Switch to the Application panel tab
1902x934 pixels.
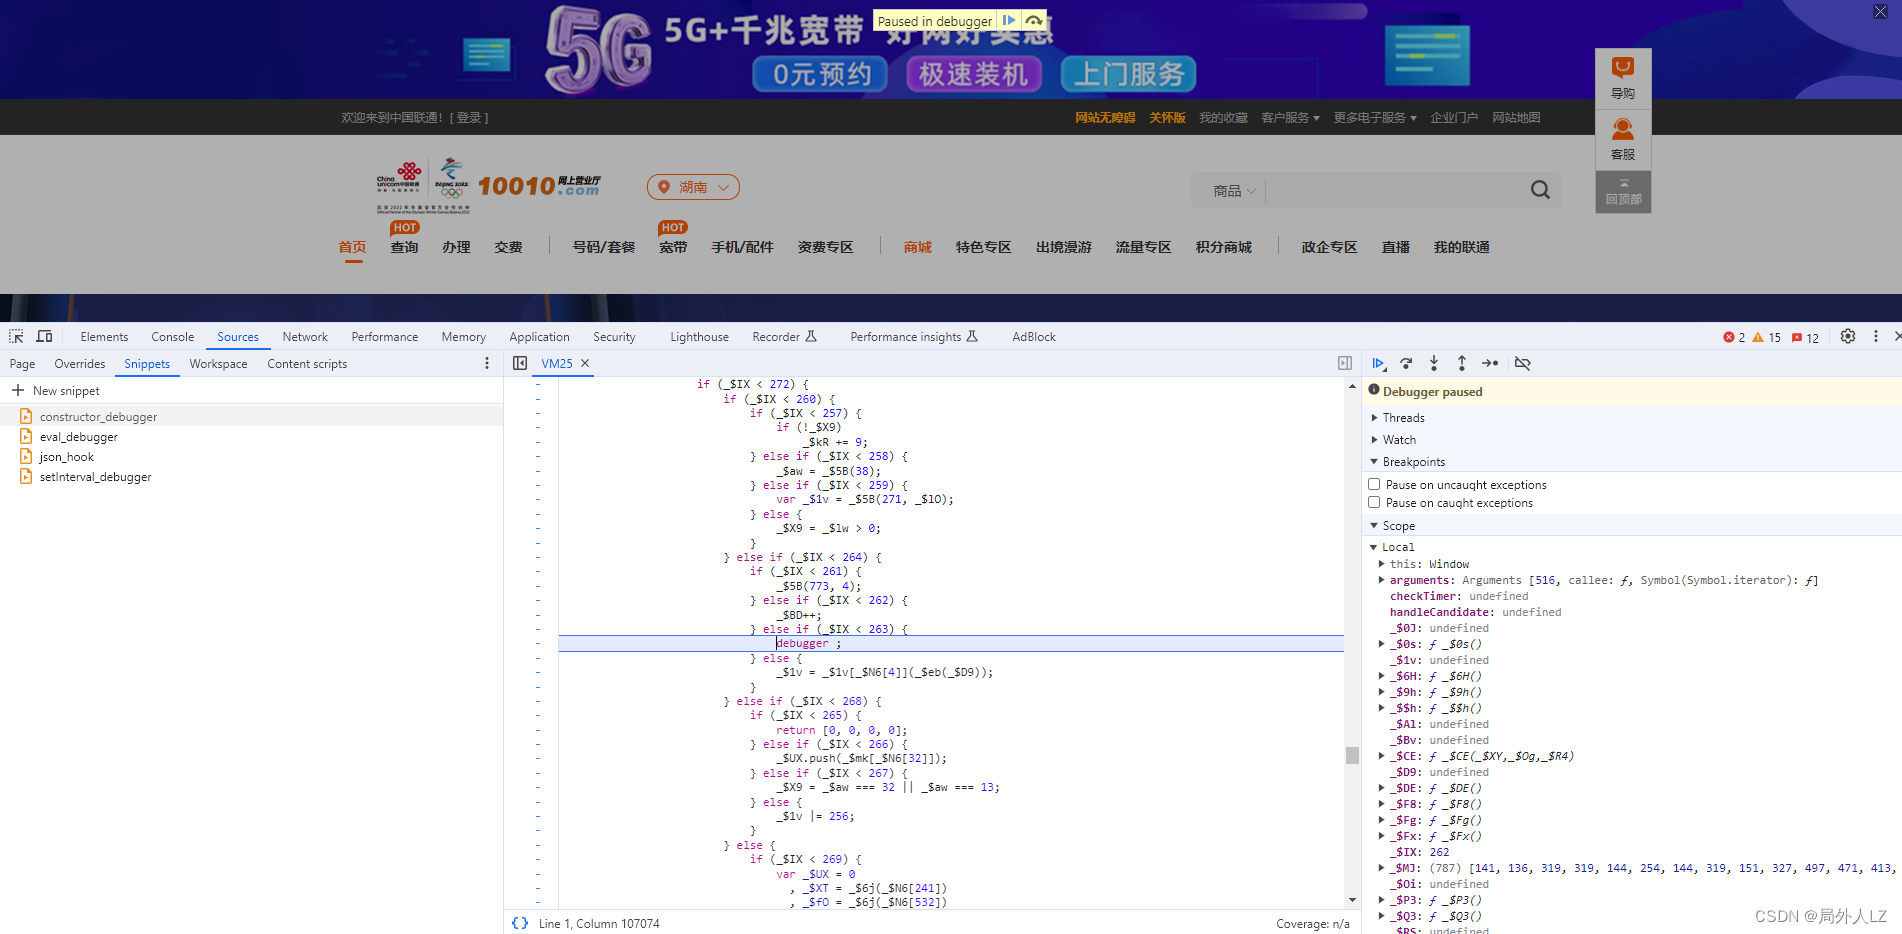(x=539, y=337)
